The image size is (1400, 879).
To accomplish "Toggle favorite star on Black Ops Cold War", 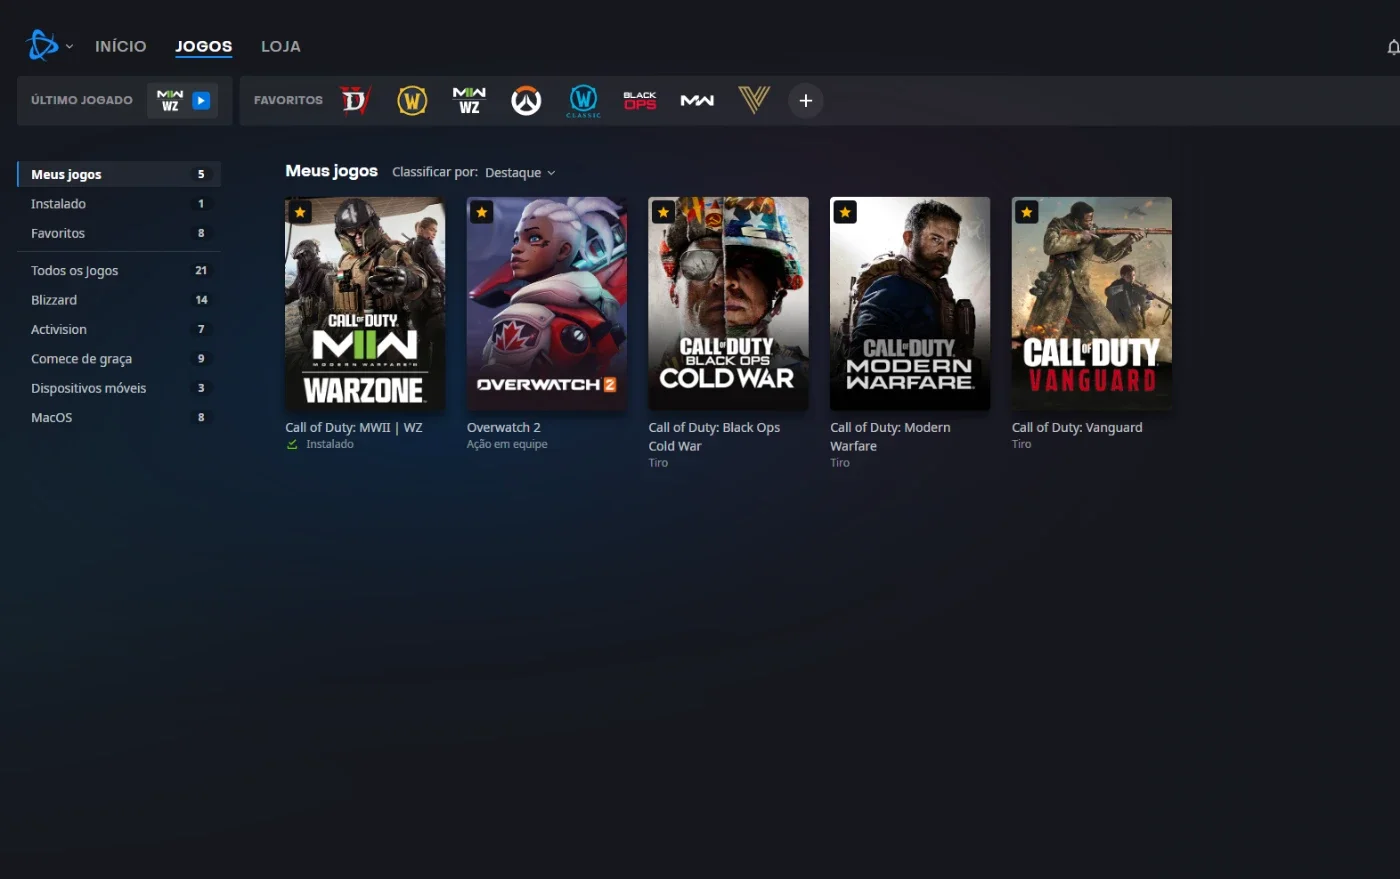I will [663, 212].
